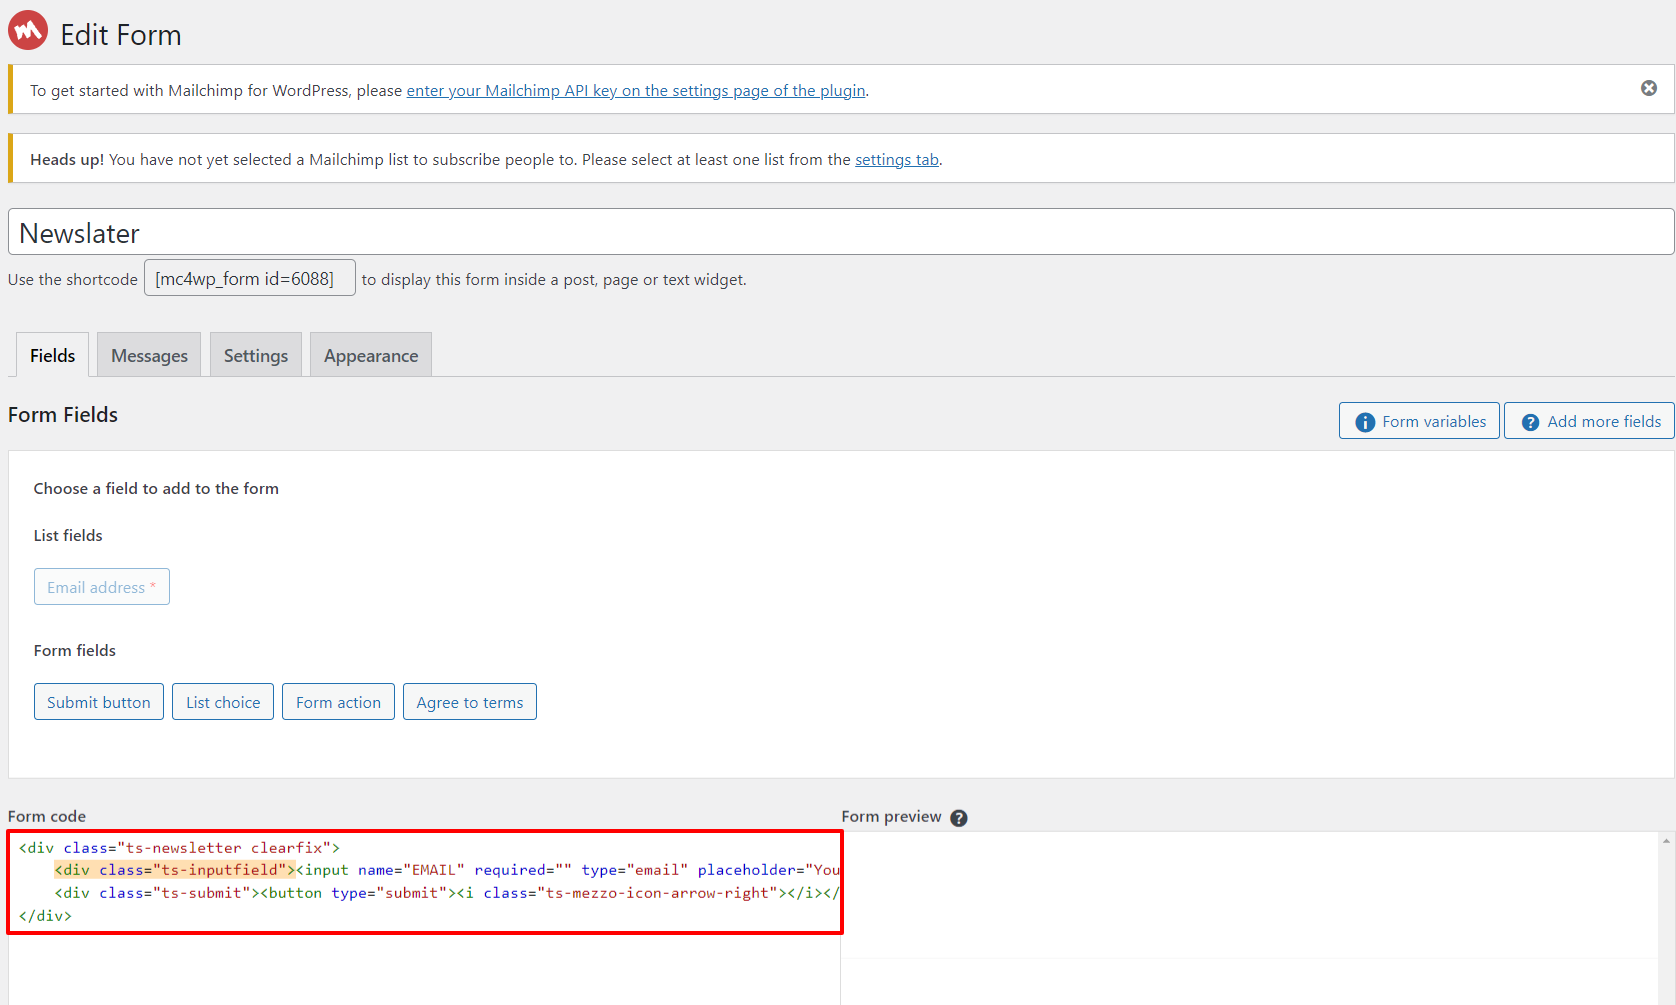Add an Agree to terms field
The image size is (1676, 1005).
469,702
